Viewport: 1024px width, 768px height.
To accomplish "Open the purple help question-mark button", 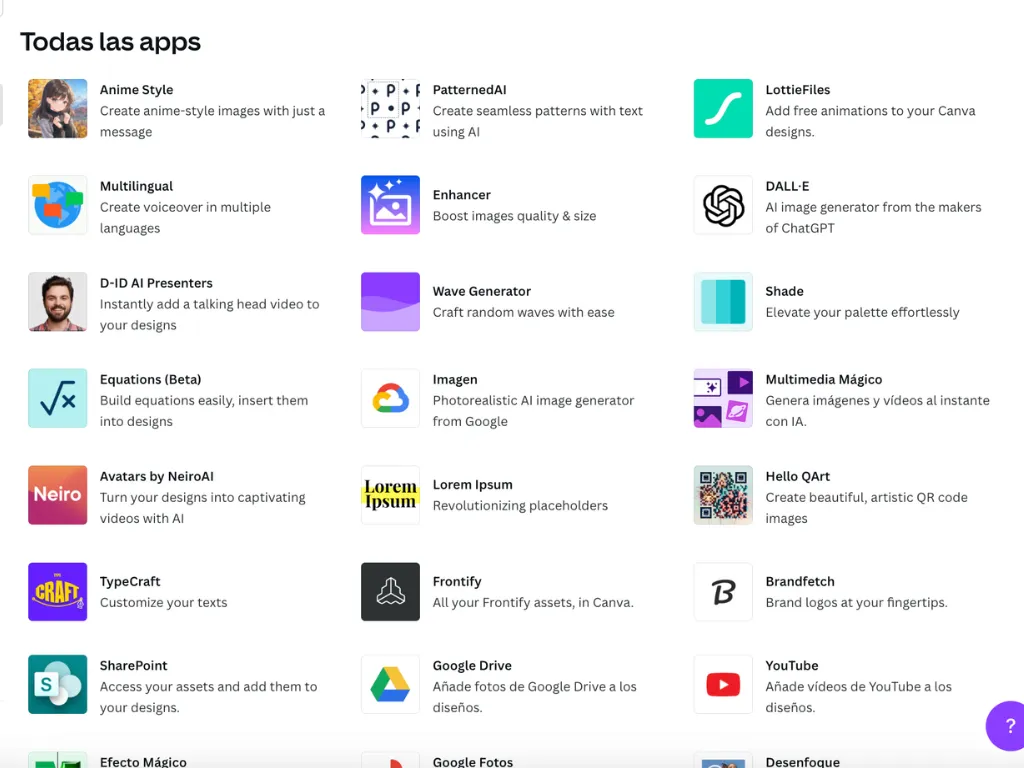I will [1006, 726].
